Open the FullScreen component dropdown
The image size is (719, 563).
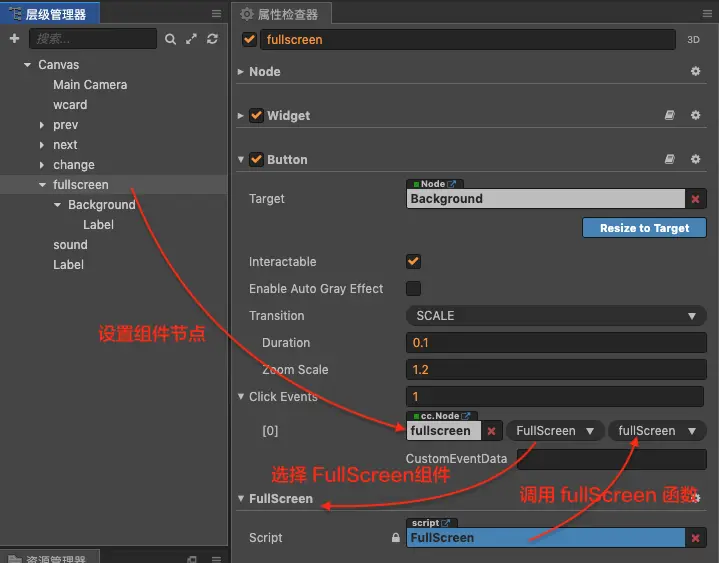point(555,431)
